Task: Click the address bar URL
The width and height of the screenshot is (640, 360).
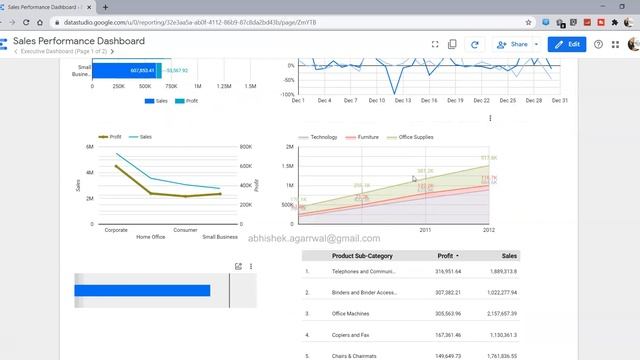Action: (x=190, y=22)
